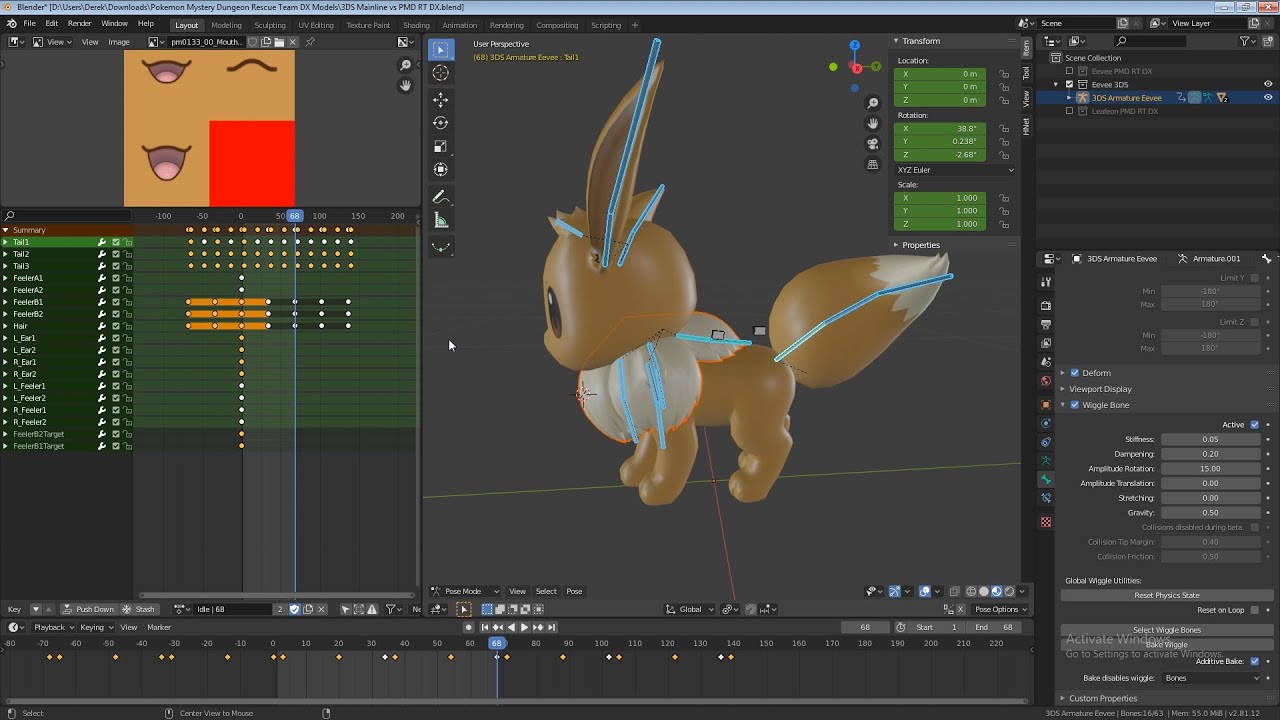Click the Select Wiggle Bones button
1280x720 pixels.
coord(1167,630)
